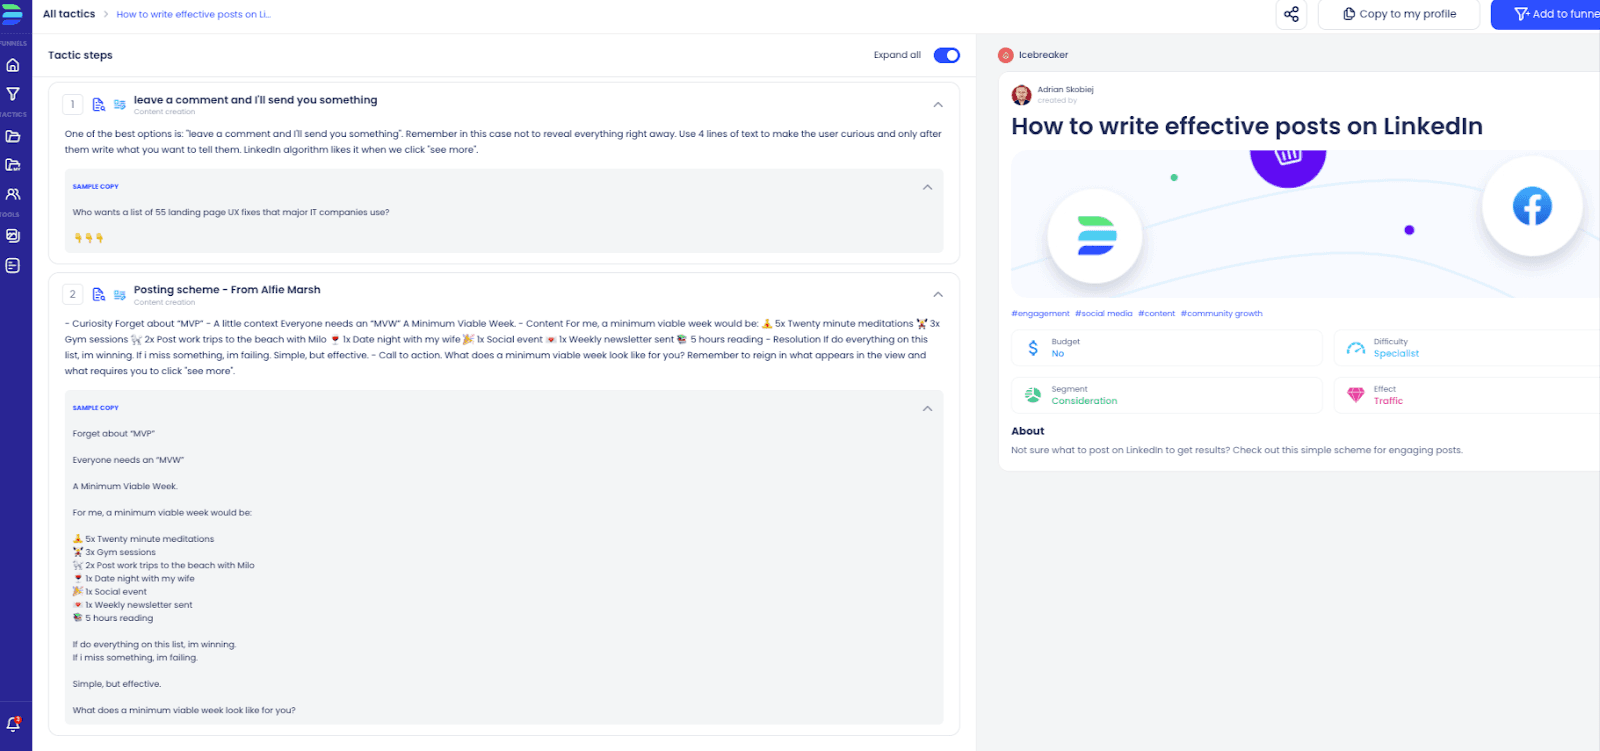Click 'Forget about MVP' sample line
This screenshot has height=751, width=1600.
[113, 434]
